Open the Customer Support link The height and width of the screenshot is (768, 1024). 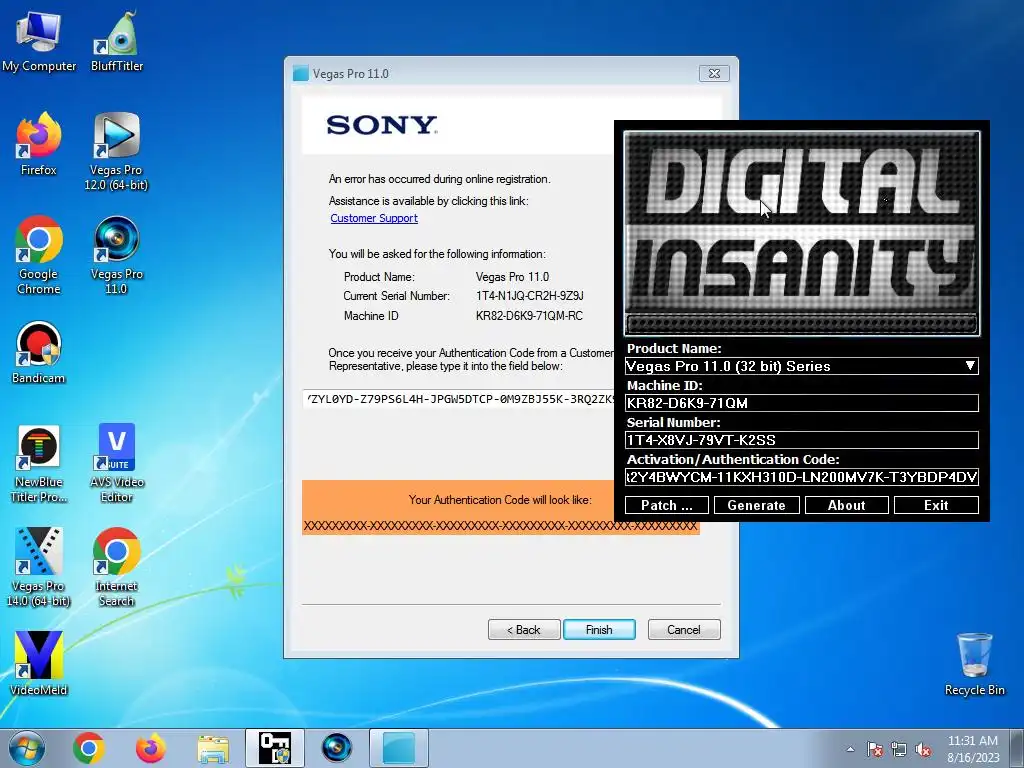tap(374, 218)
